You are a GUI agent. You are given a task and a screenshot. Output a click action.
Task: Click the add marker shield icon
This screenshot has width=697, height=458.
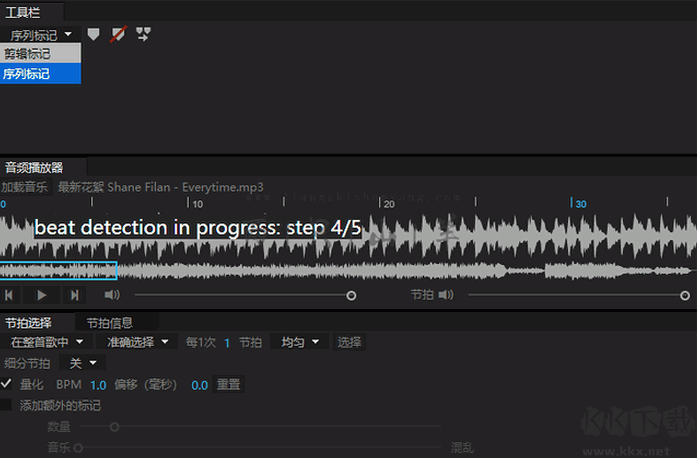point(93,34)
